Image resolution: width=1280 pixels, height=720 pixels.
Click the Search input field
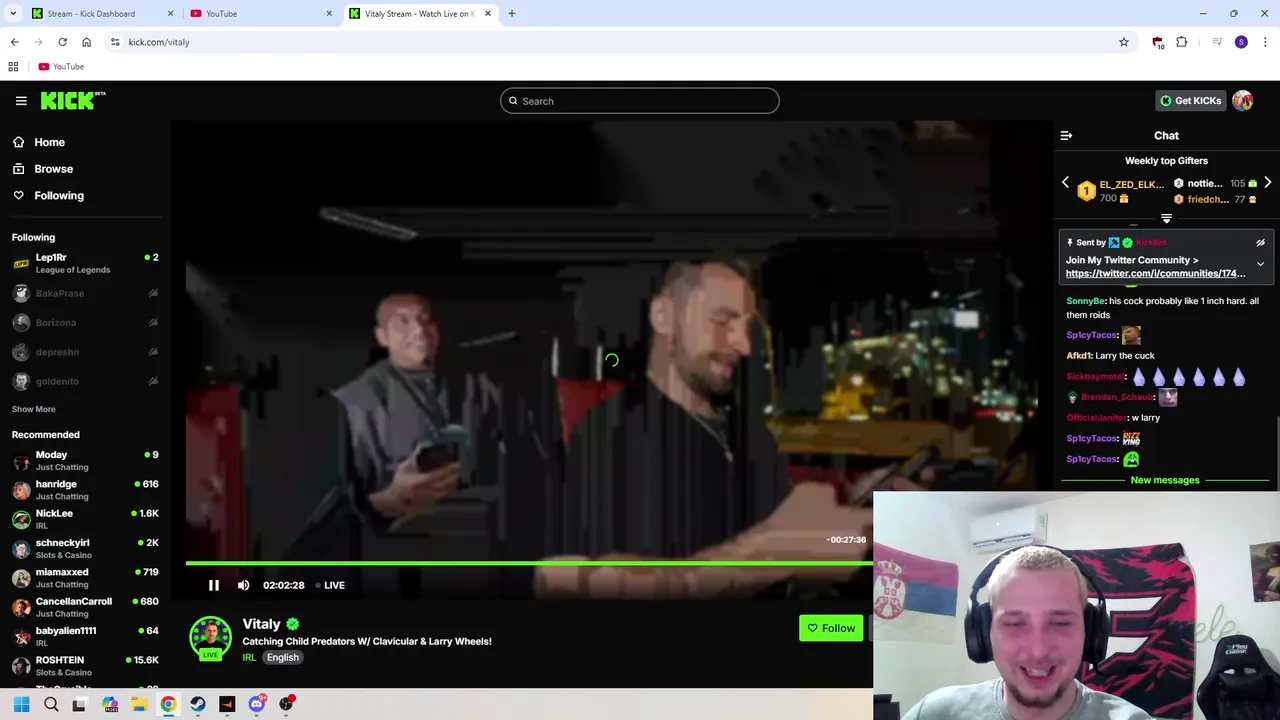(640, 101)
